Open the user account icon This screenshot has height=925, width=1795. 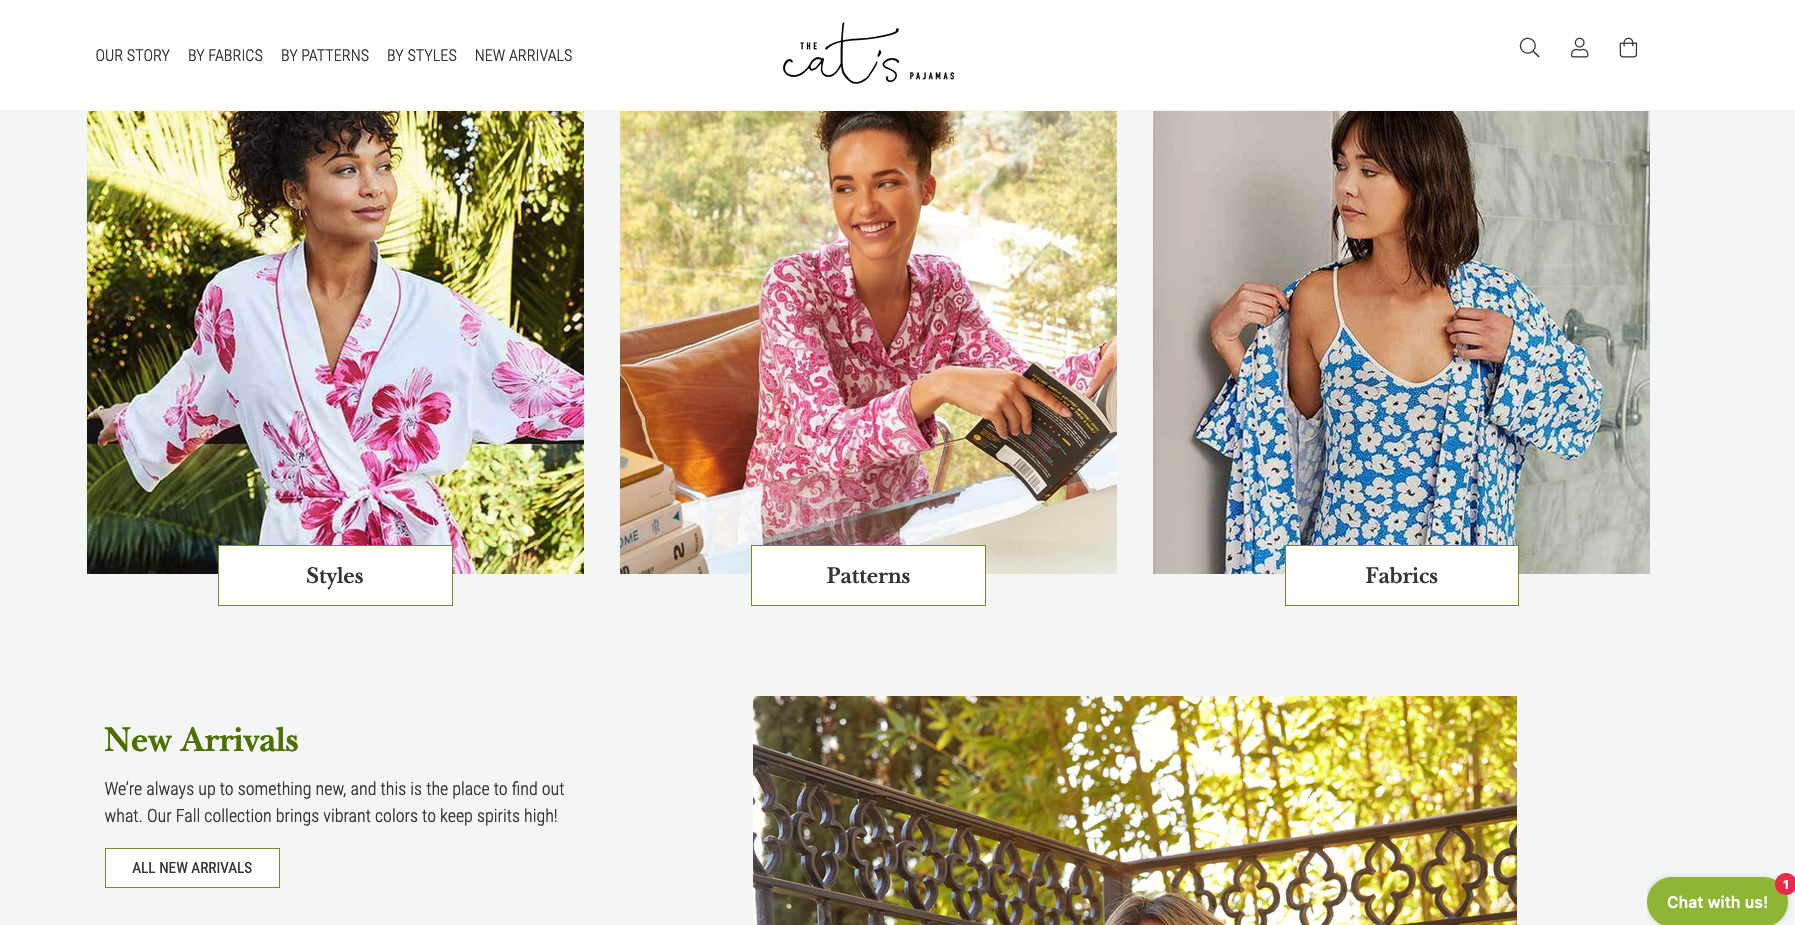1579,48
